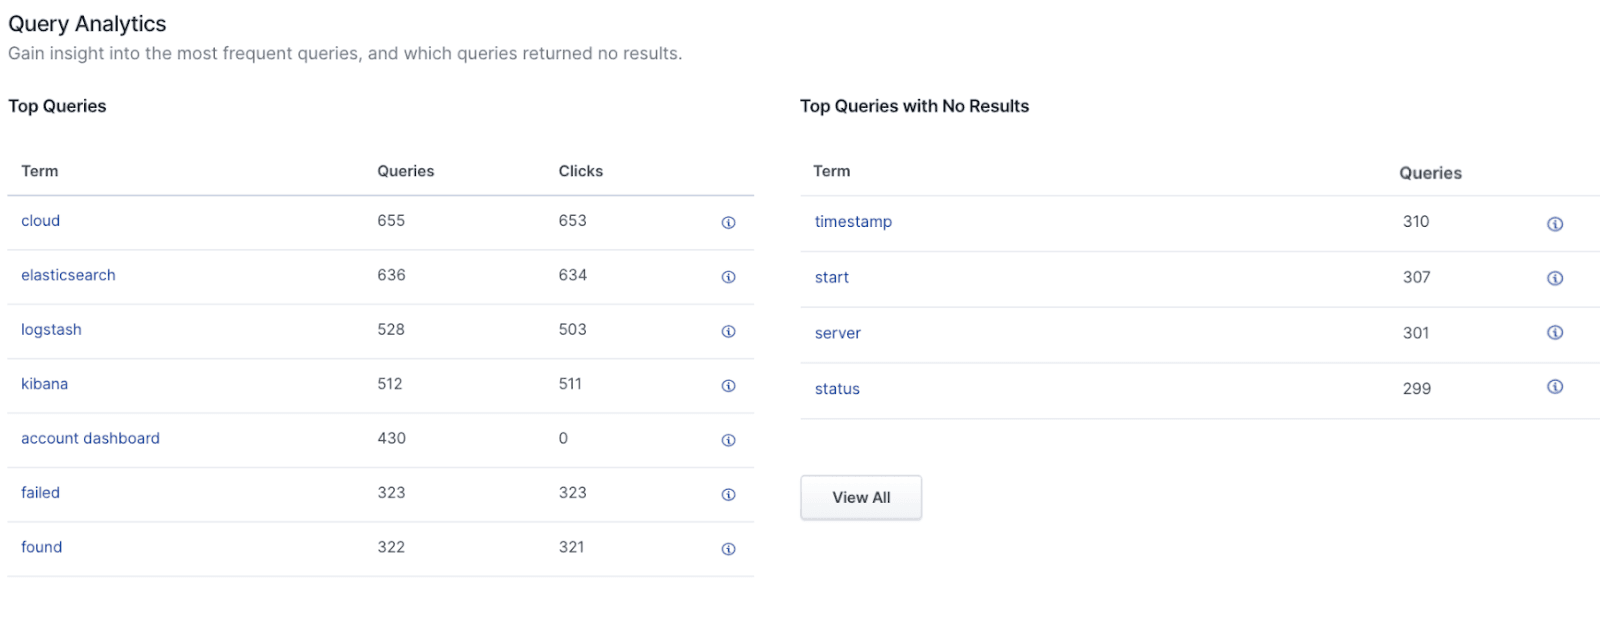
Task: Open info icon in elasticsearch row
Action: [728, 277]
